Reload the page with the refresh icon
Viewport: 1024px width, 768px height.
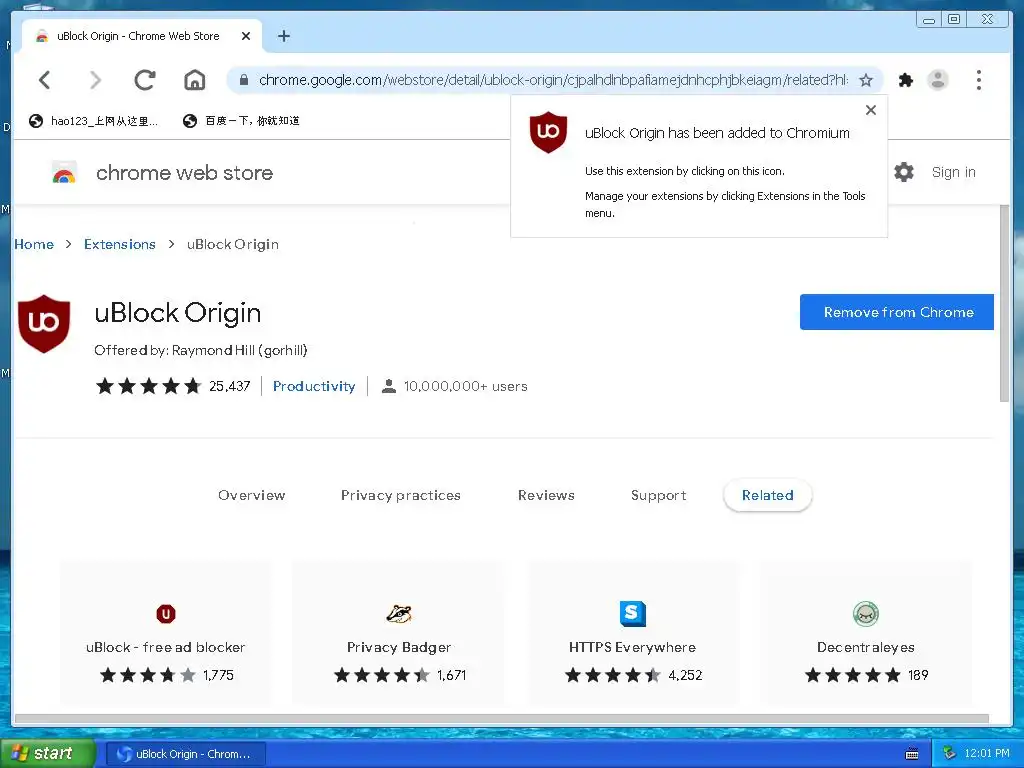point(145,80)
